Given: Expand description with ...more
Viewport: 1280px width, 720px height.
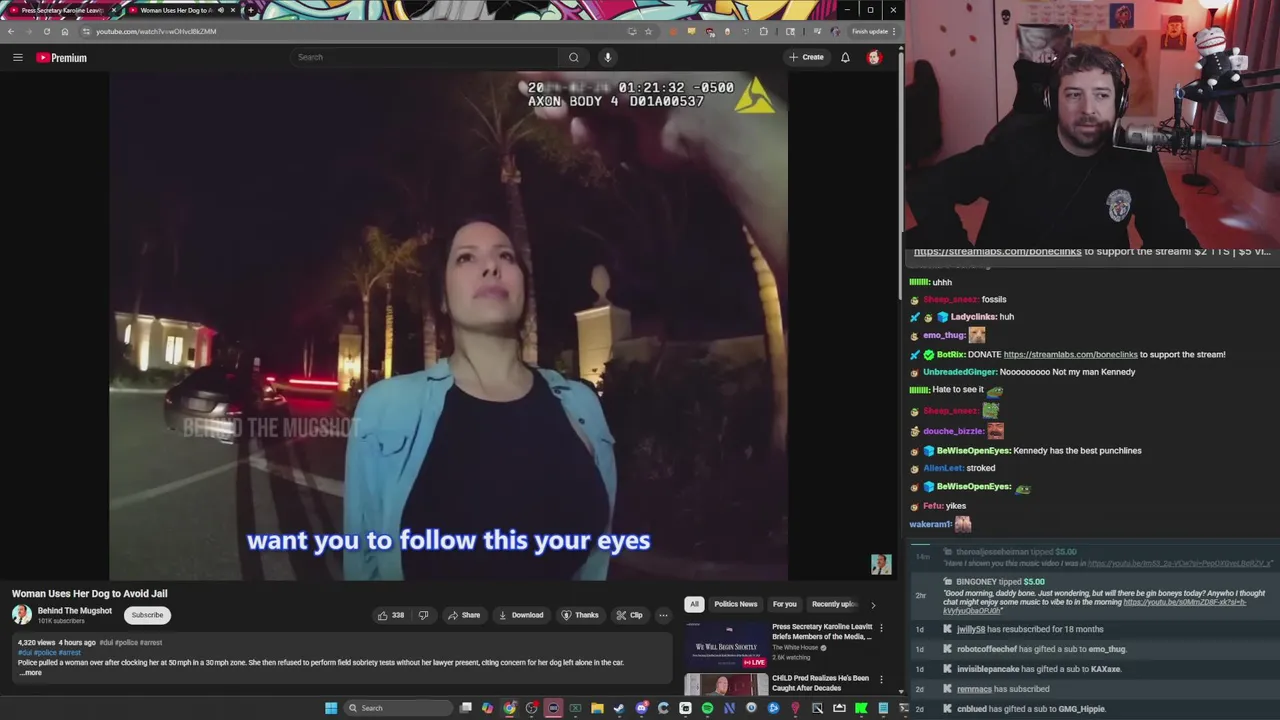Looking at the screenshot, I should click(x=30, y=673).
